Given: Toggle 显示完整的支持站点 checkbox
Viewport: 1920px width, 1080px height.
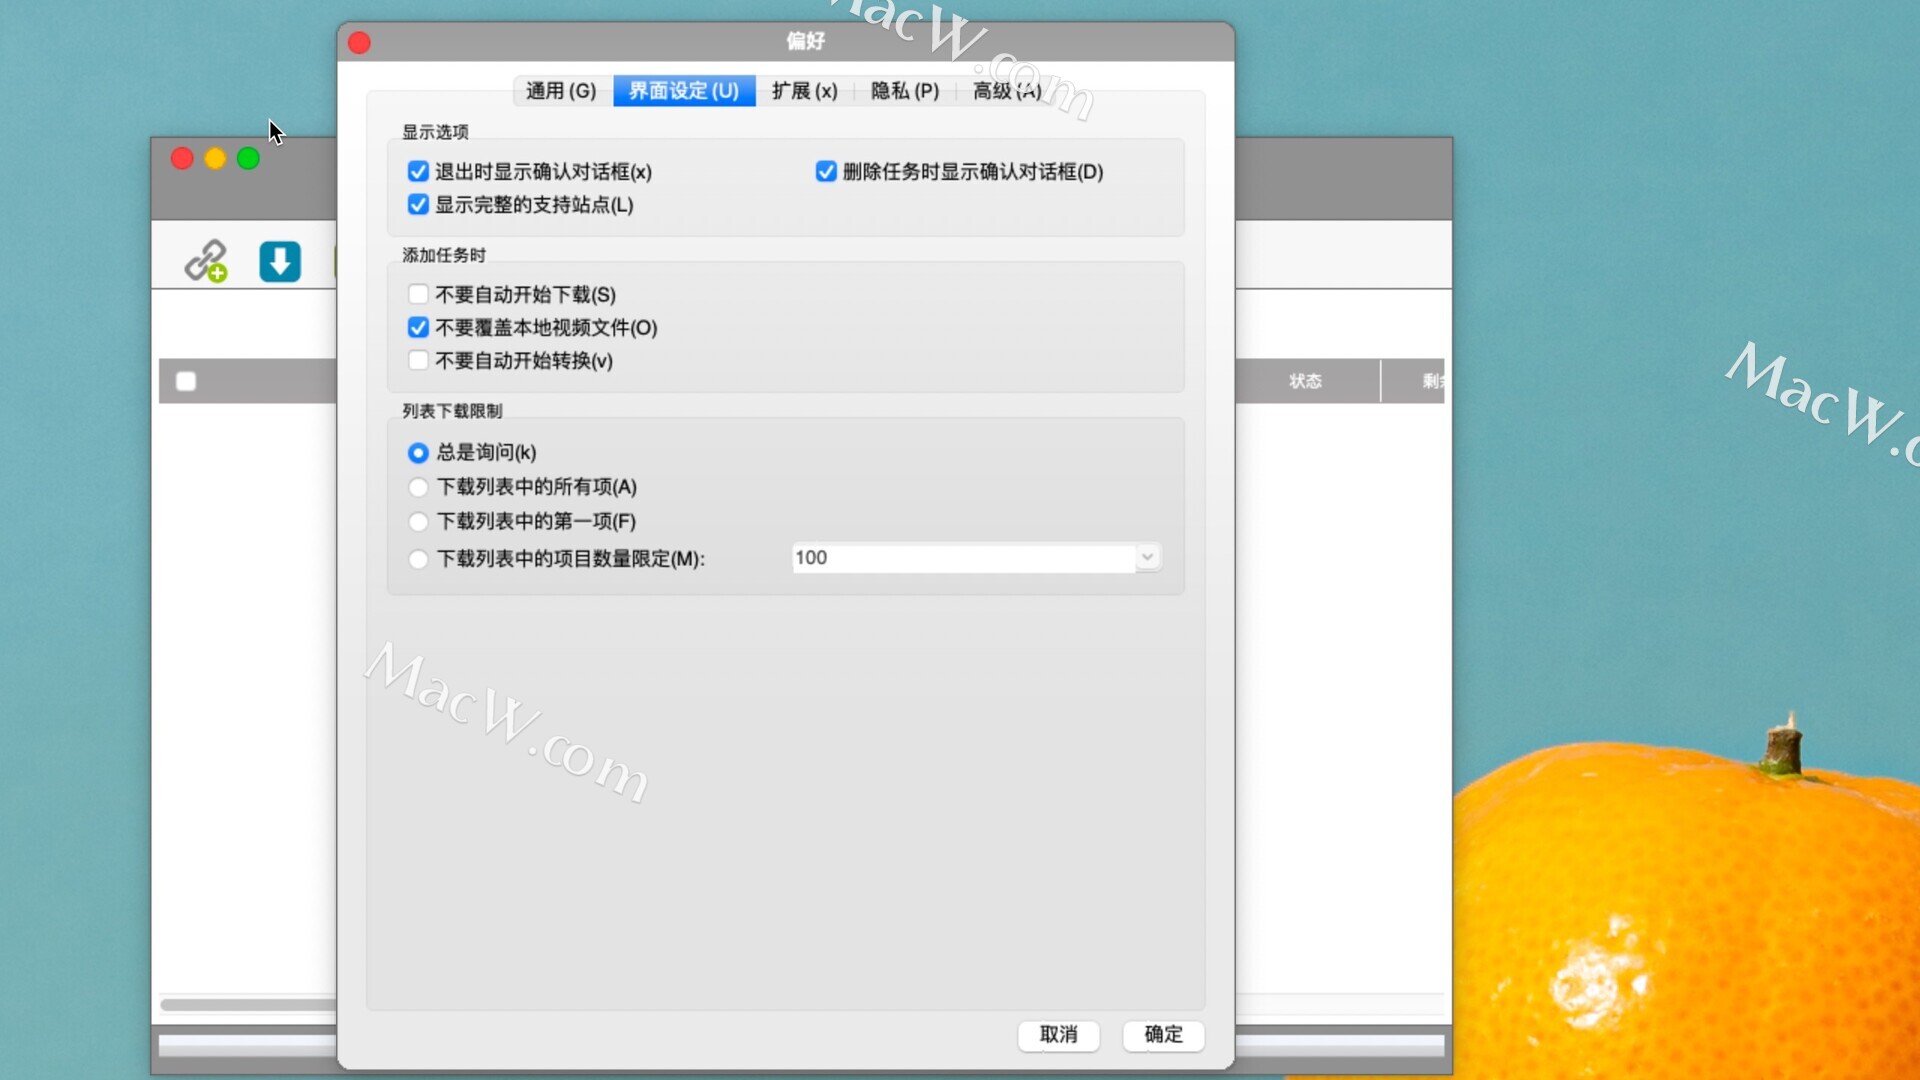Looking at the screenshot, I should point(418,205).
